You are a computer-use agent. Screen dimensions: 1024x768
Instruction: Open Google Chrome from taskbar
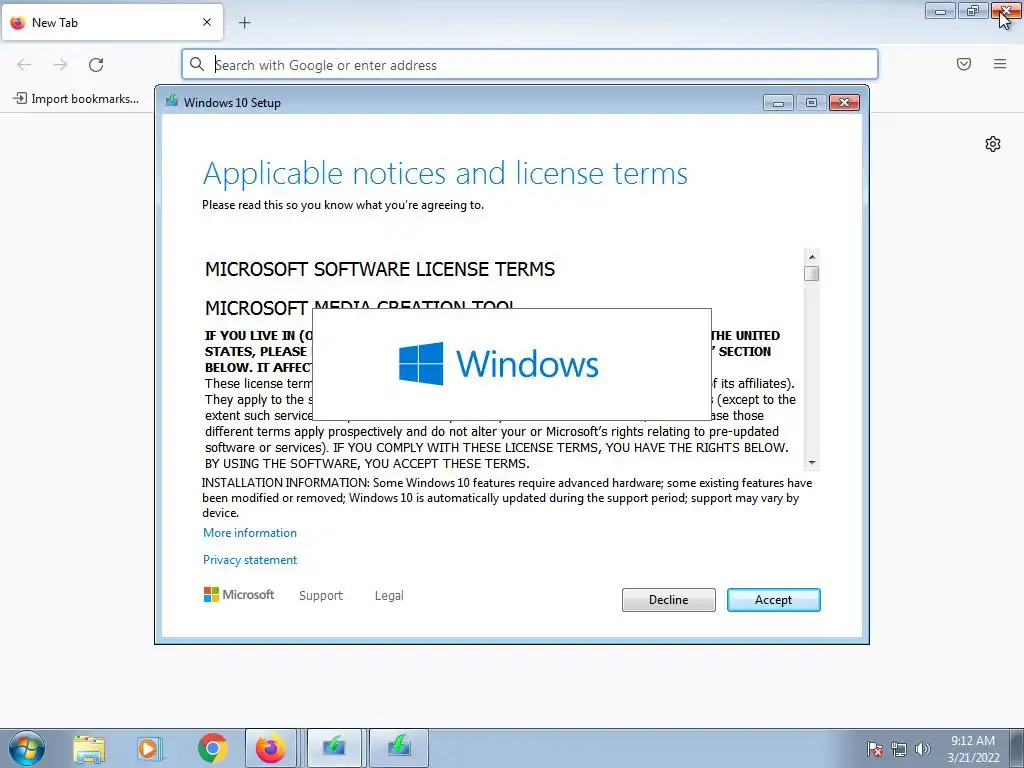click(x=212, y=748)
